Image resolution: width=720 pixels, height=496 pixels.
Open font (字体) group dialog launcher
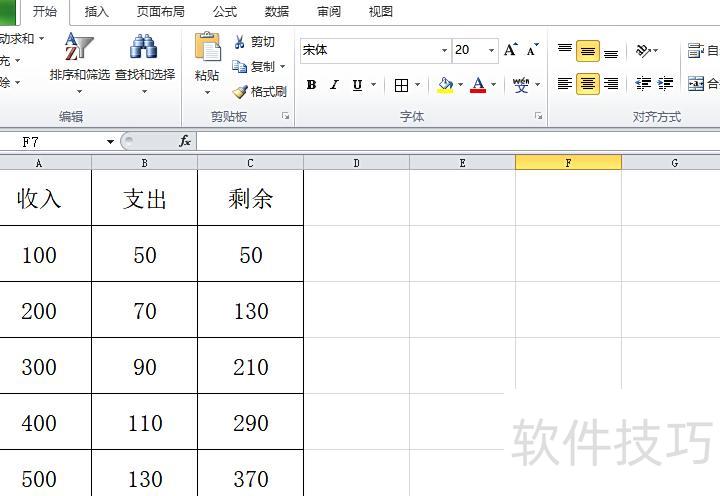pos(538,116)
